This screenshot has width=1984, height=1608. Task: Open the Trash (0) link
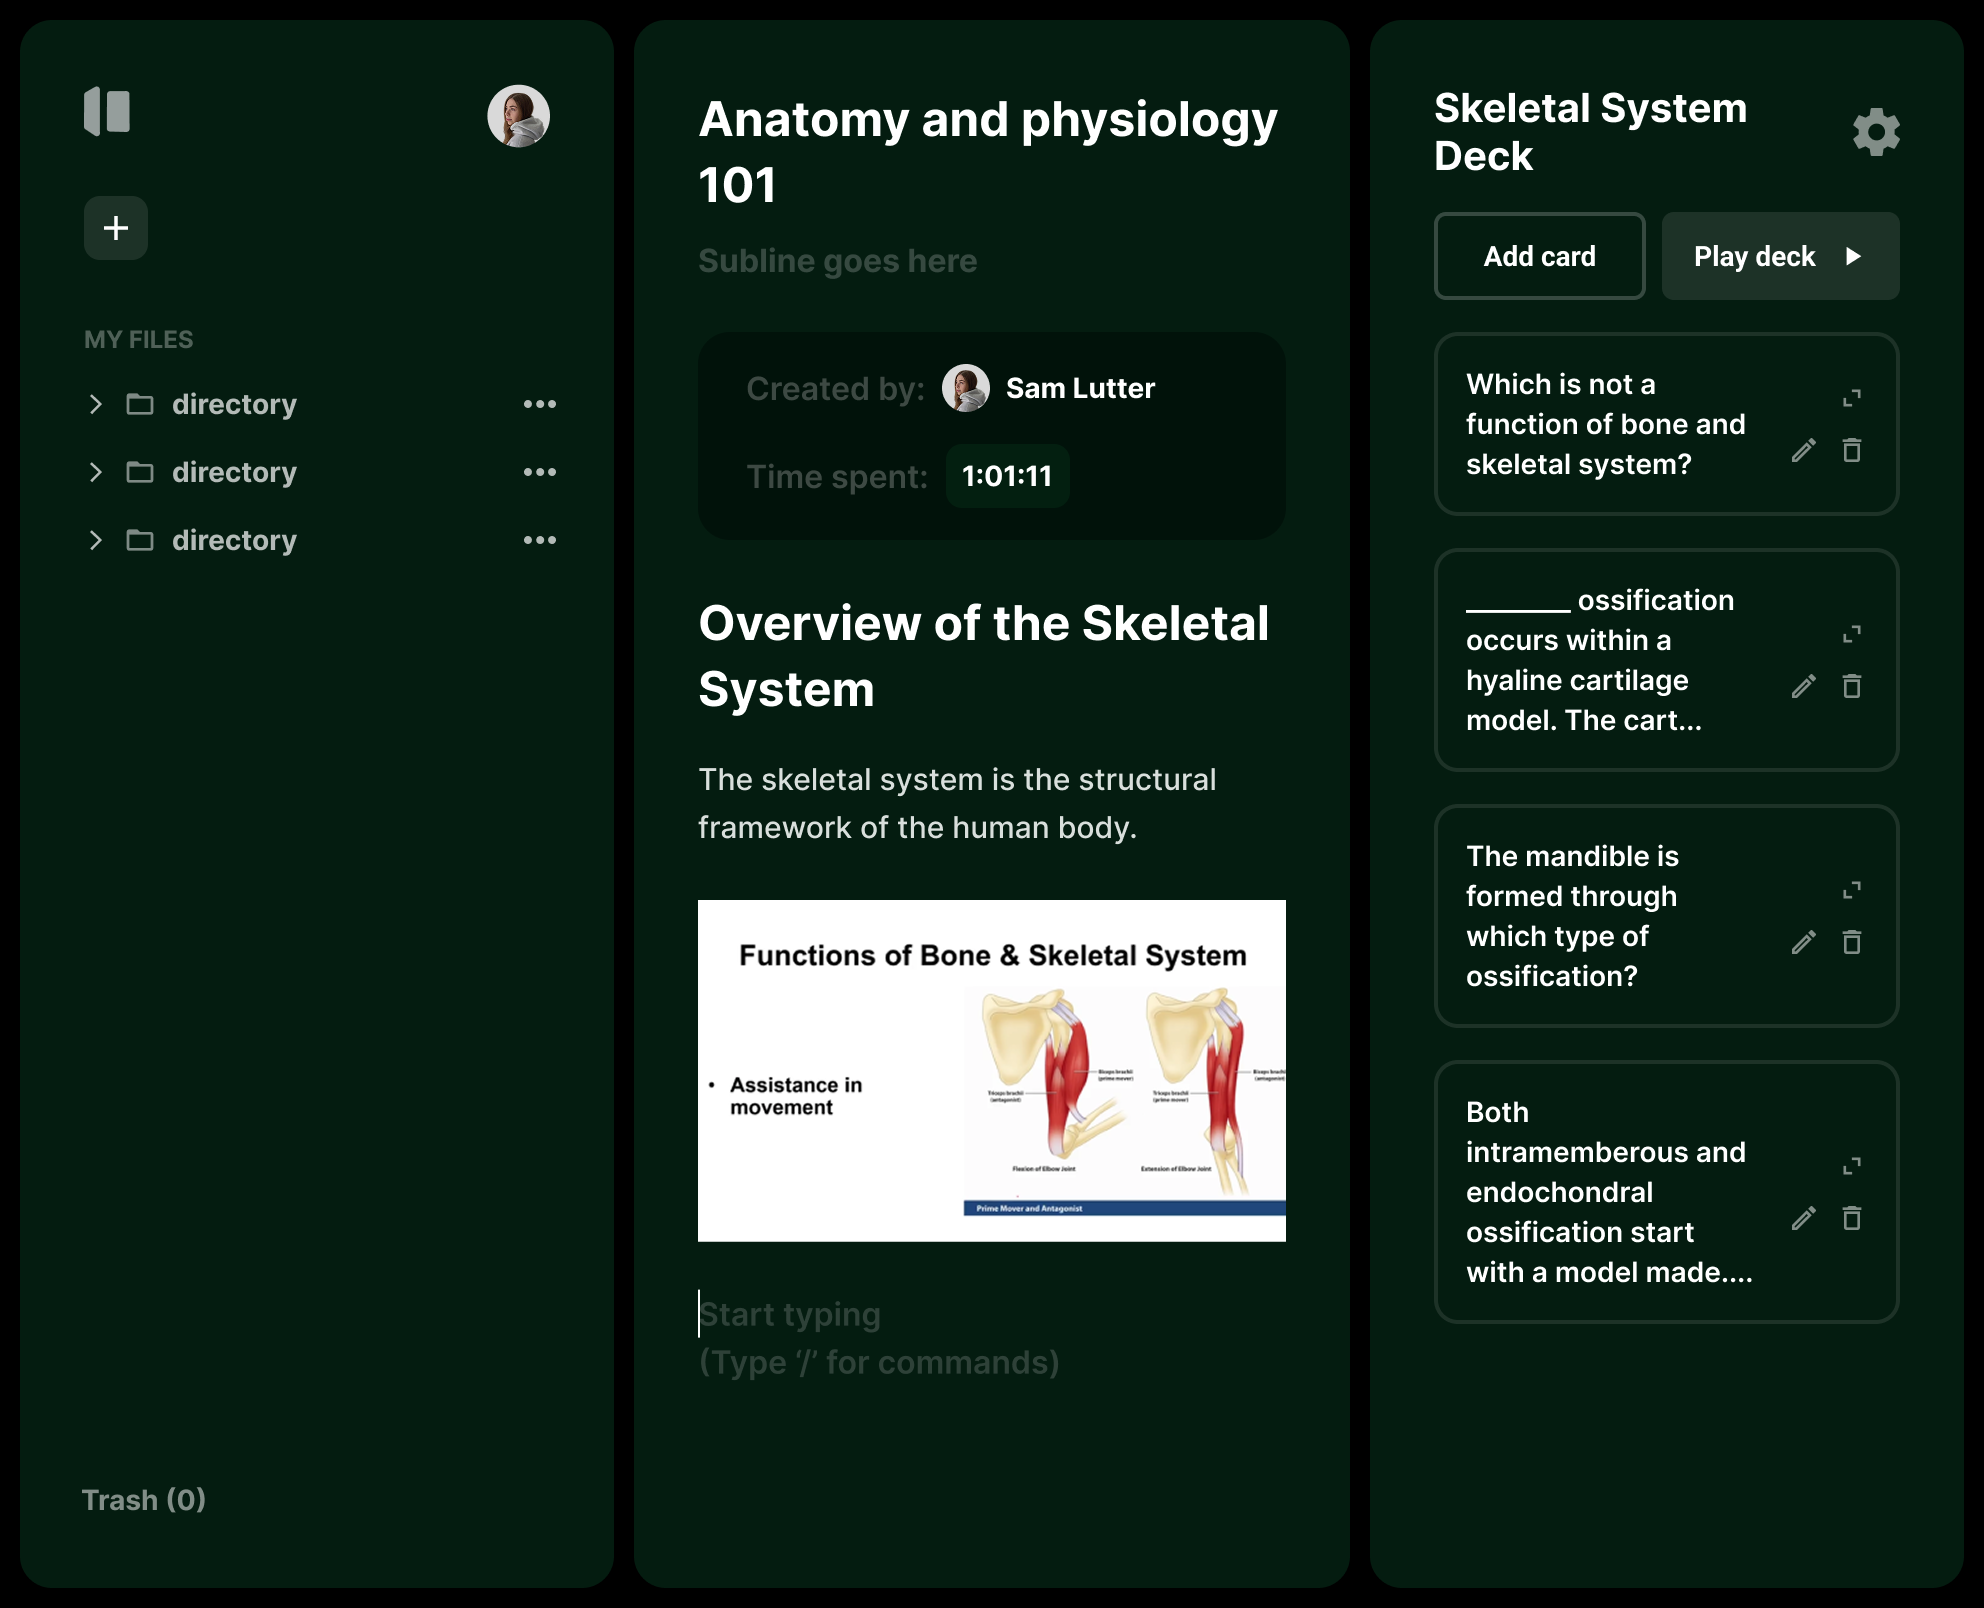[144, 1499]
